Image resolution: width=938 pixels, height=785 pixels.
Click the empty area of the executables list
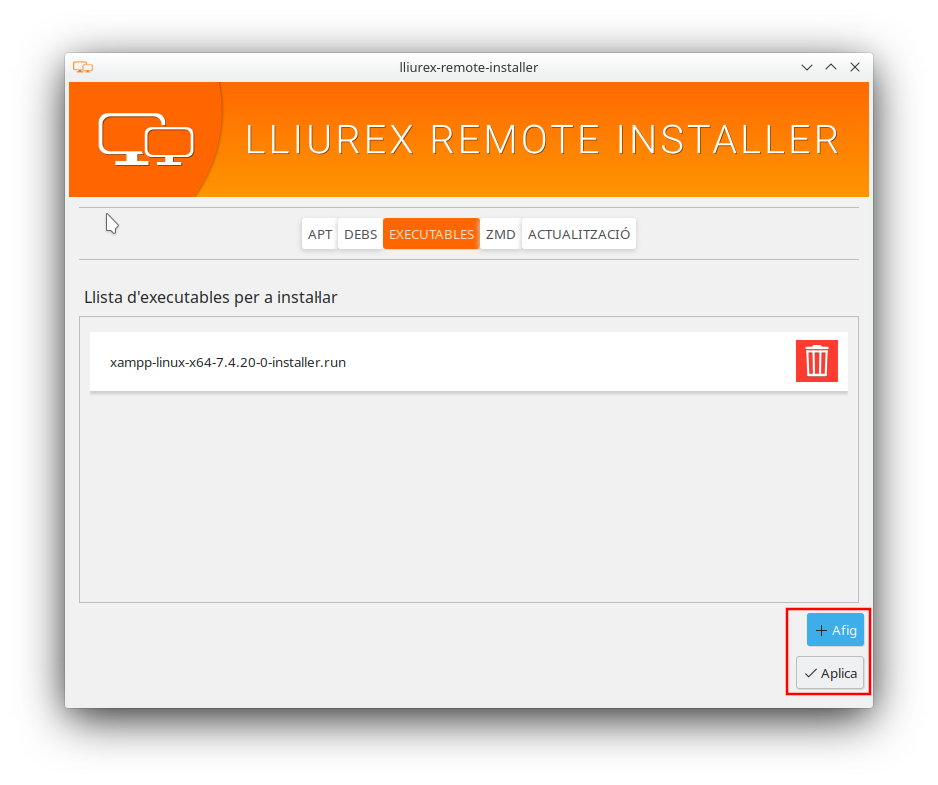click(x=468, y=500)
